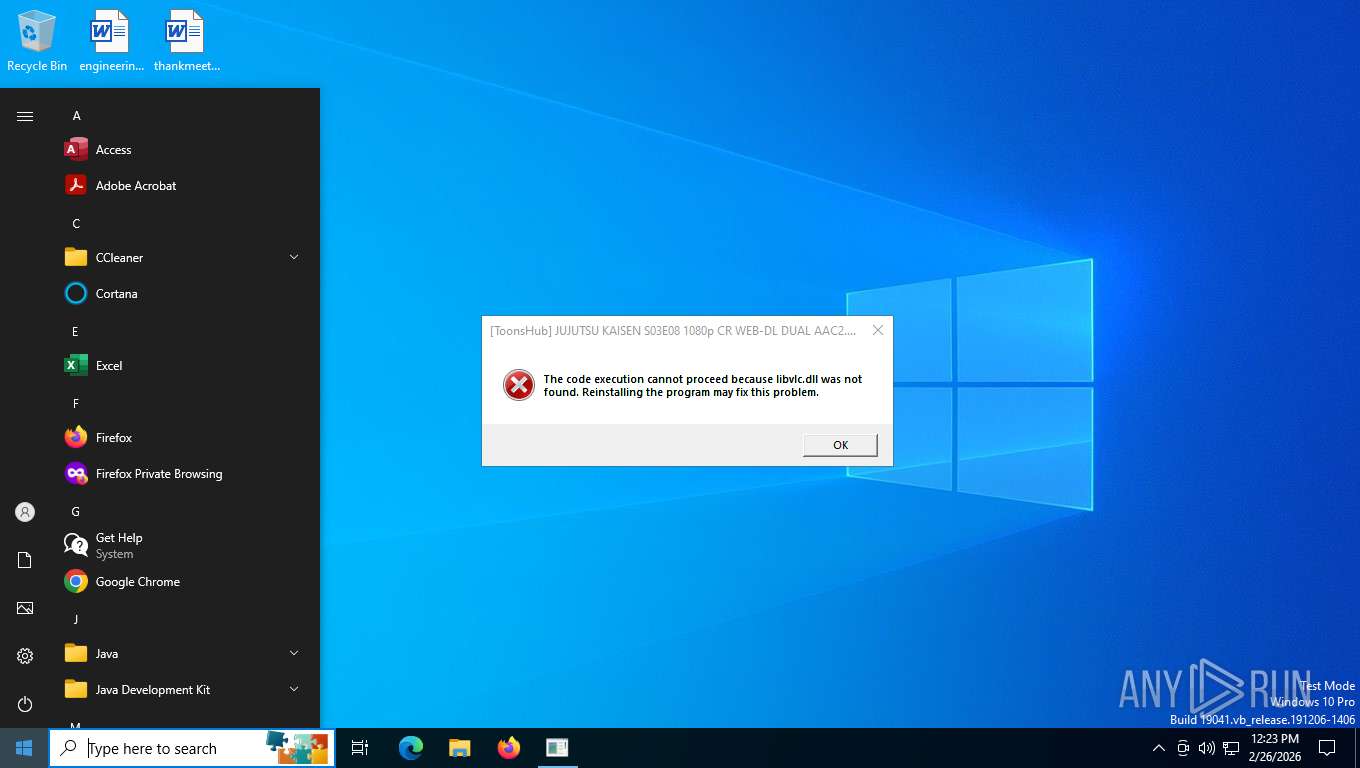This screenshot has height=768, width=1360.
Task: Expand the Java Development Kit chevron
Action: (294, 690)
